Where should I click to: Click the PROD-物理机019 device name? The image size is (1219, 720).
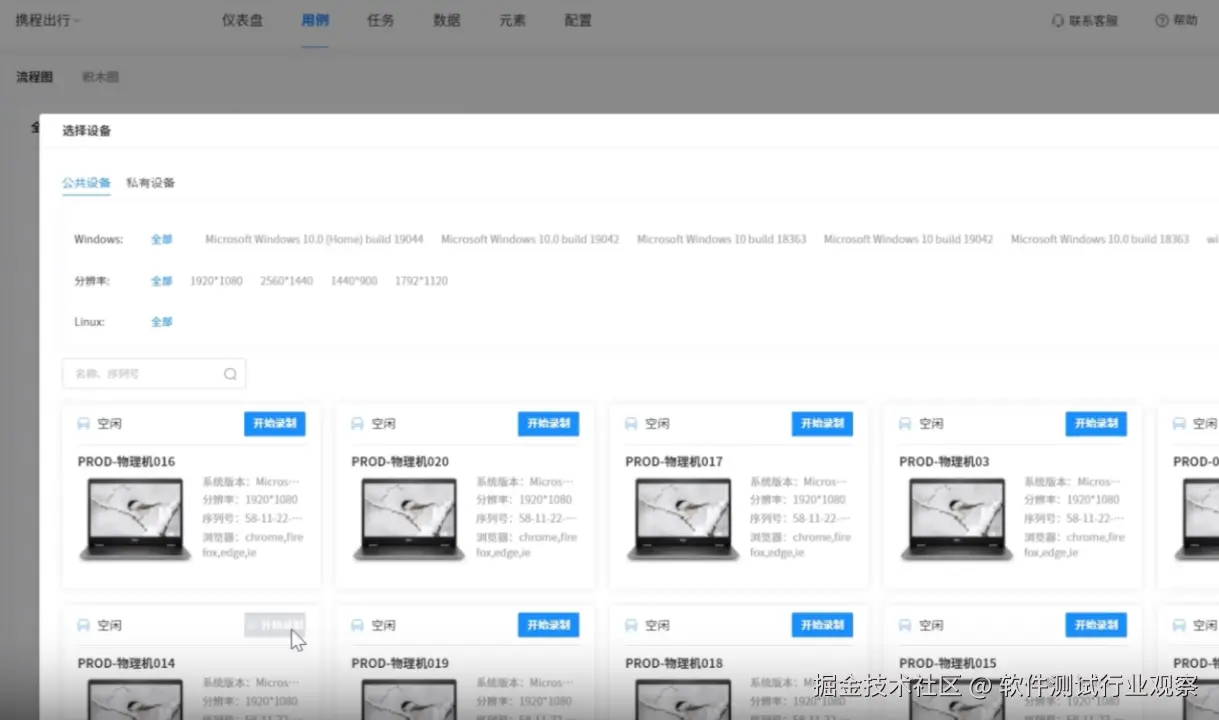point(400,663)
